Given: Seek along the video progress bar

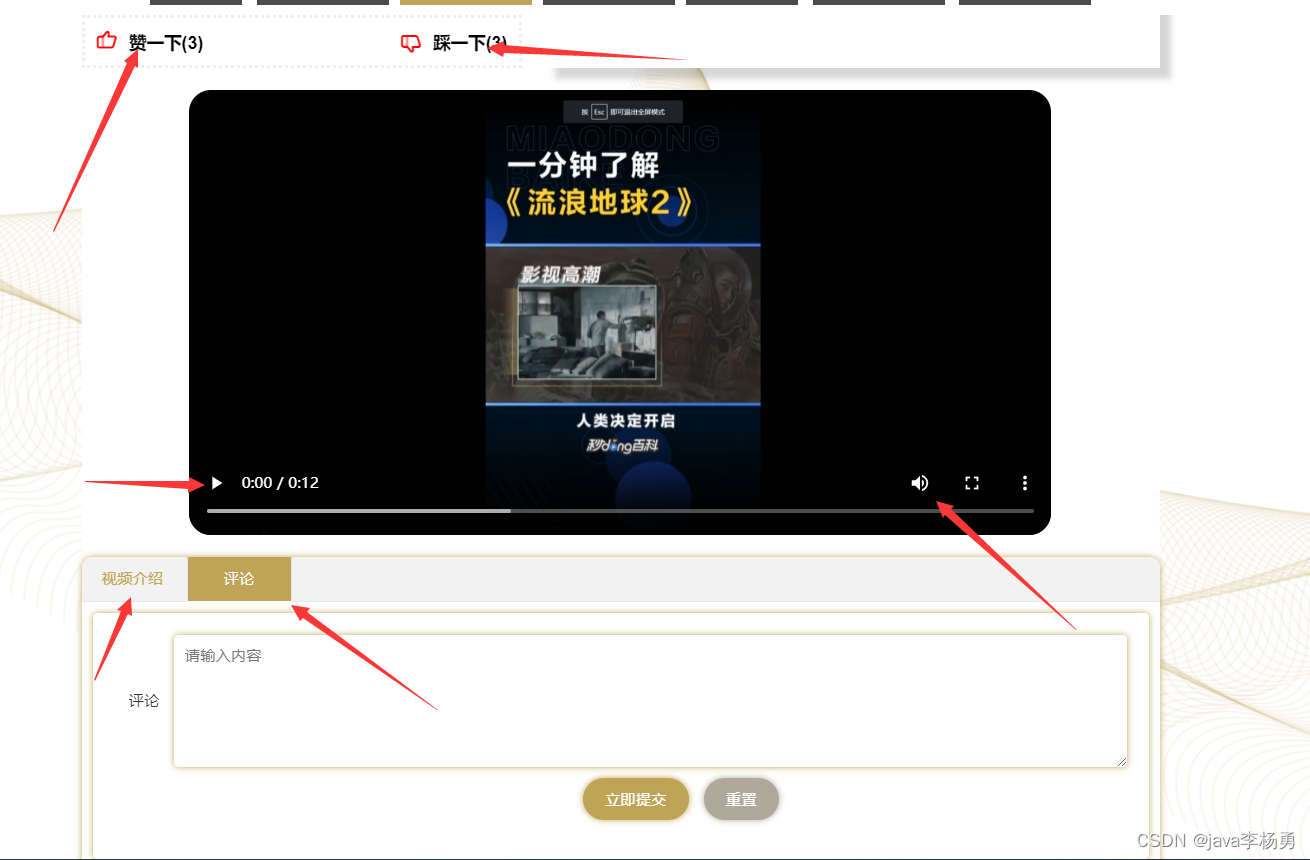Looking at the screenshot, I should point(620,510).
